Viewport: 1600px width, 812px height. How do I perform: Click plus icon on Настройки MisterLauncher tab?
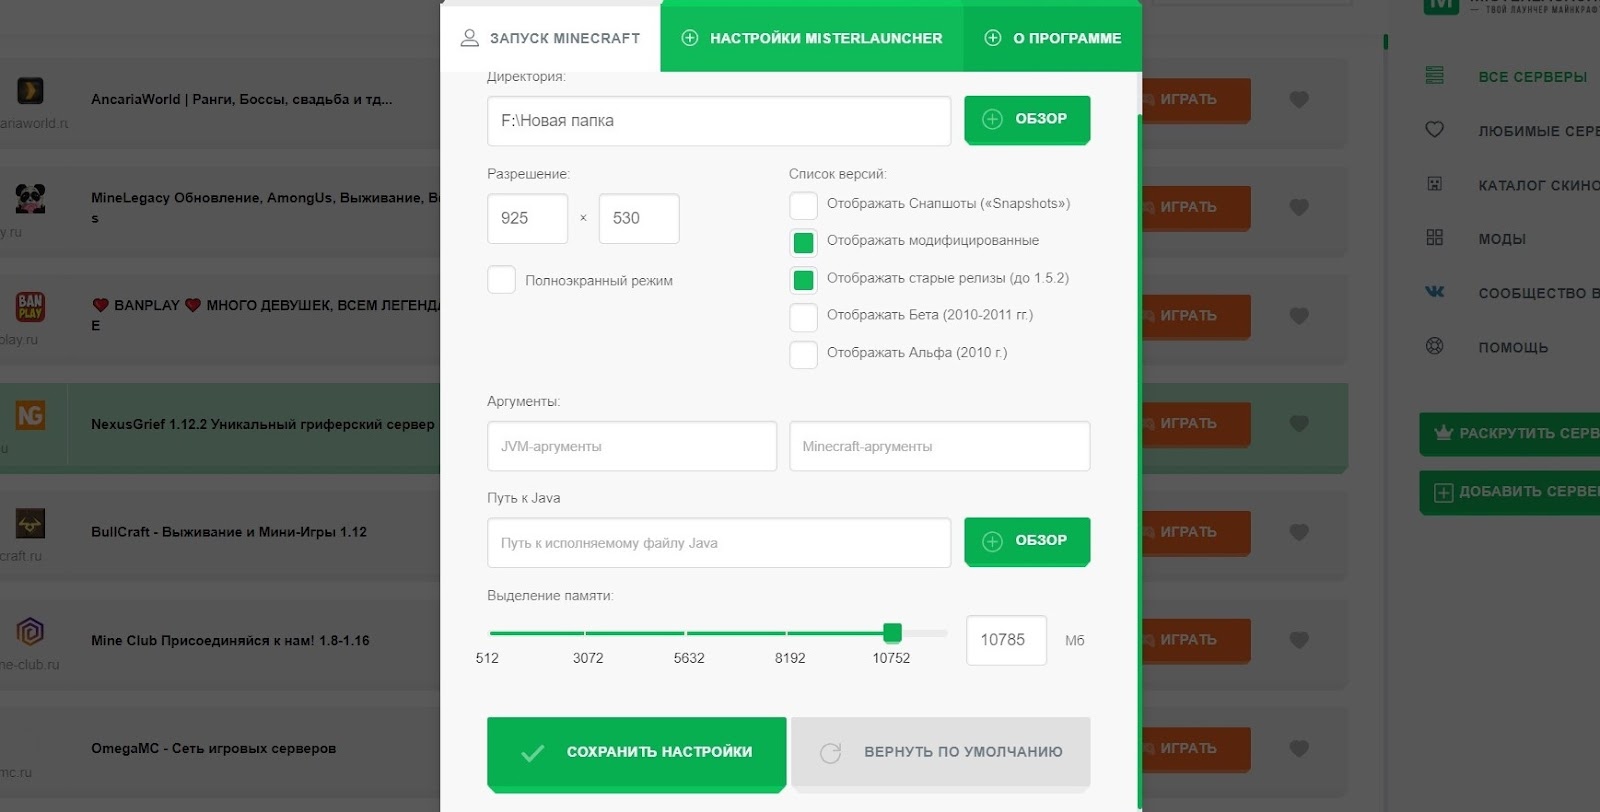689,38
